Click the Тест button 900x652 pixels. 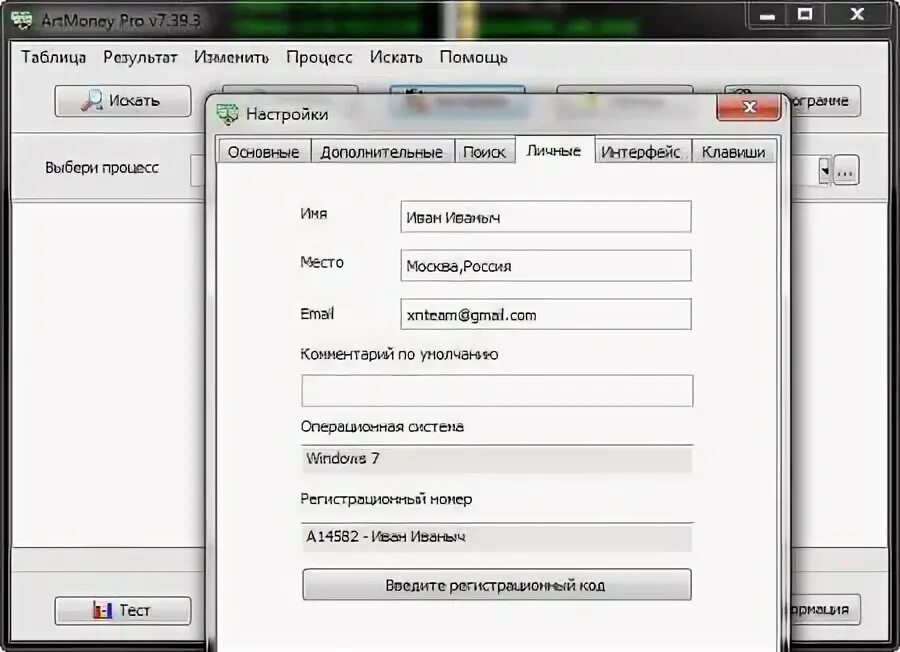coord(123,610)
